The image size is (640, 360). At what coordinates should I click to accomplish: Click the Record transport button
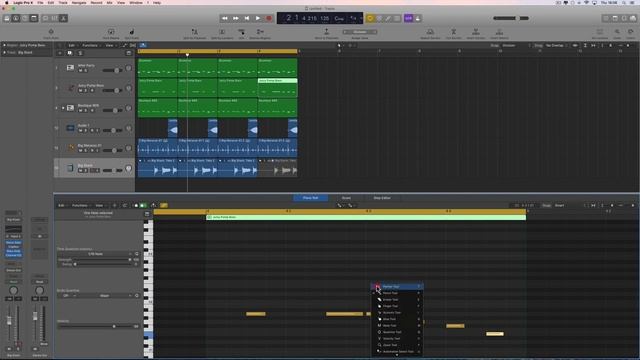click(x=269, y=18)
